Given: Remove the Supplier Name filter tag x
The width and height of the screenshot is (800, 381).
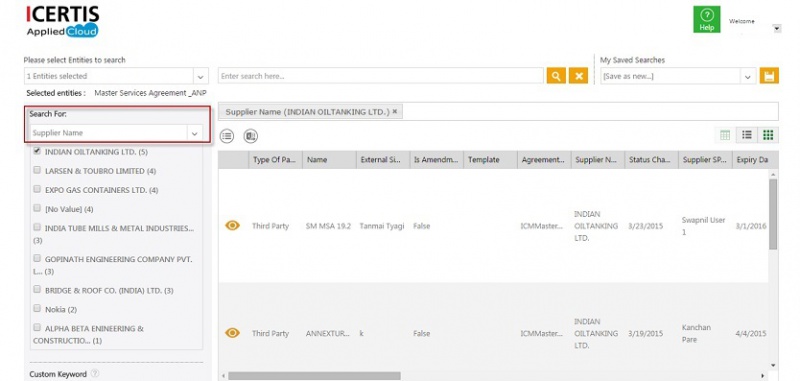Looking at the screenshot, I should coord(394,111).
